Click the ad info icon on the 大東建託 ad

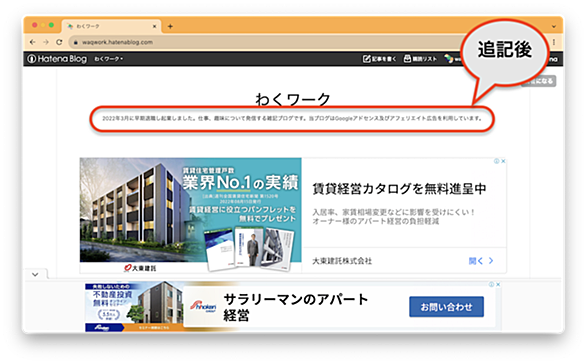(x=497, y=161)
